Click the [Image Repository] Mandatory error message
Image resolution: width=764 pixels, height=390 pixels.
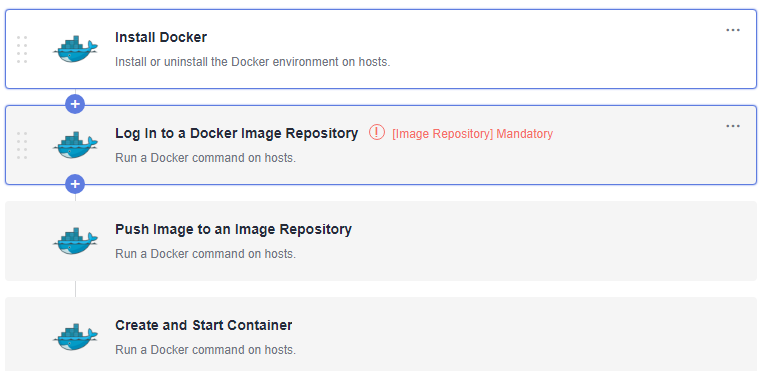(472, 134)
